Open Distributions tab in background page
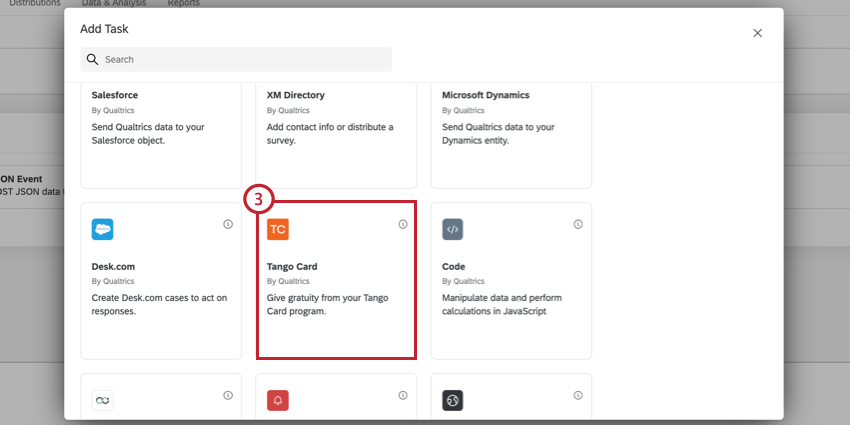 (x=35, y=3)
